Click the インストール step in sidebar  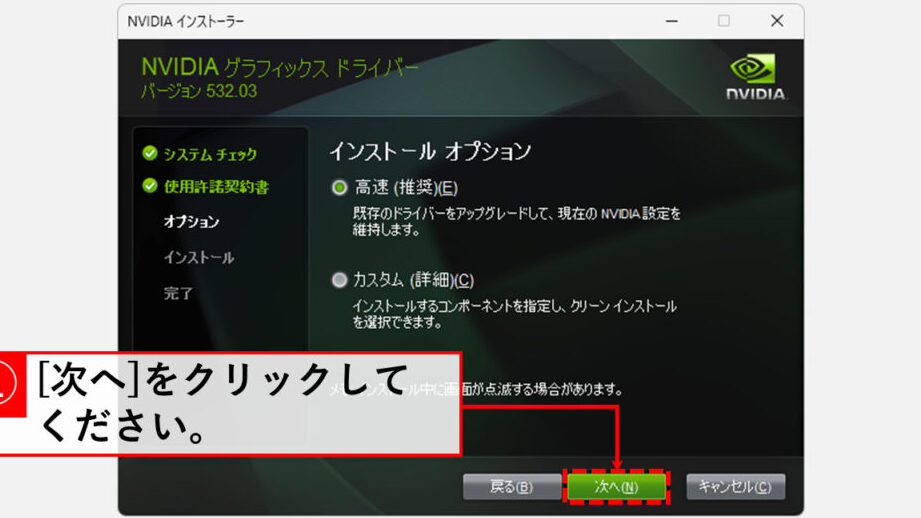(x=199, y=257)
